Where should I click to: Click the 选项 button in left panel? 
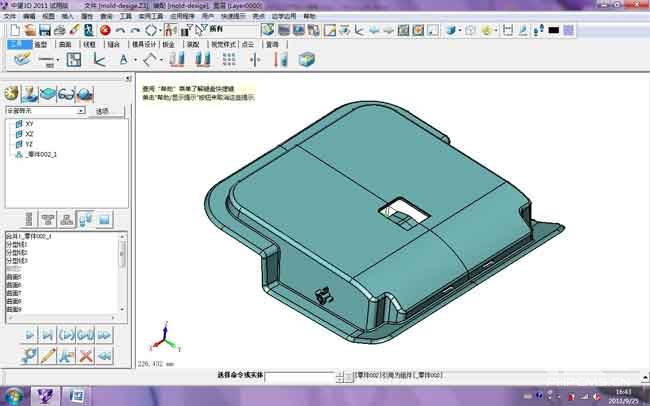[102, 111]
